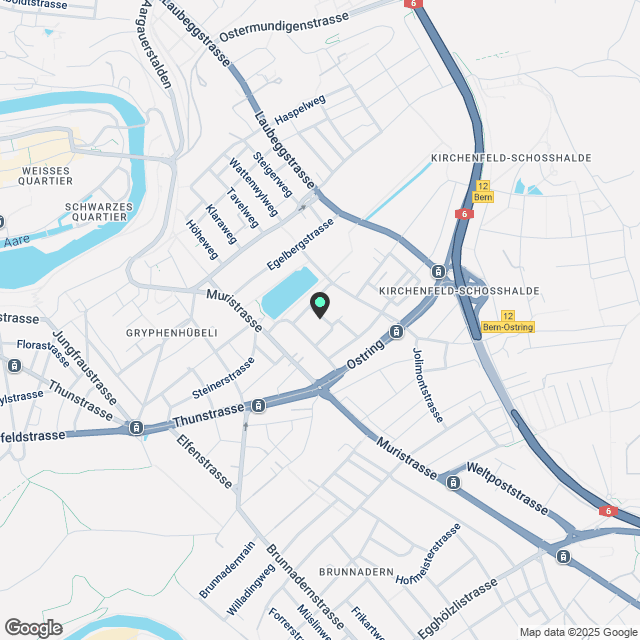Click the one-way arrow near Elfenstrasse

pyautogui.click(x=246, y=427)
